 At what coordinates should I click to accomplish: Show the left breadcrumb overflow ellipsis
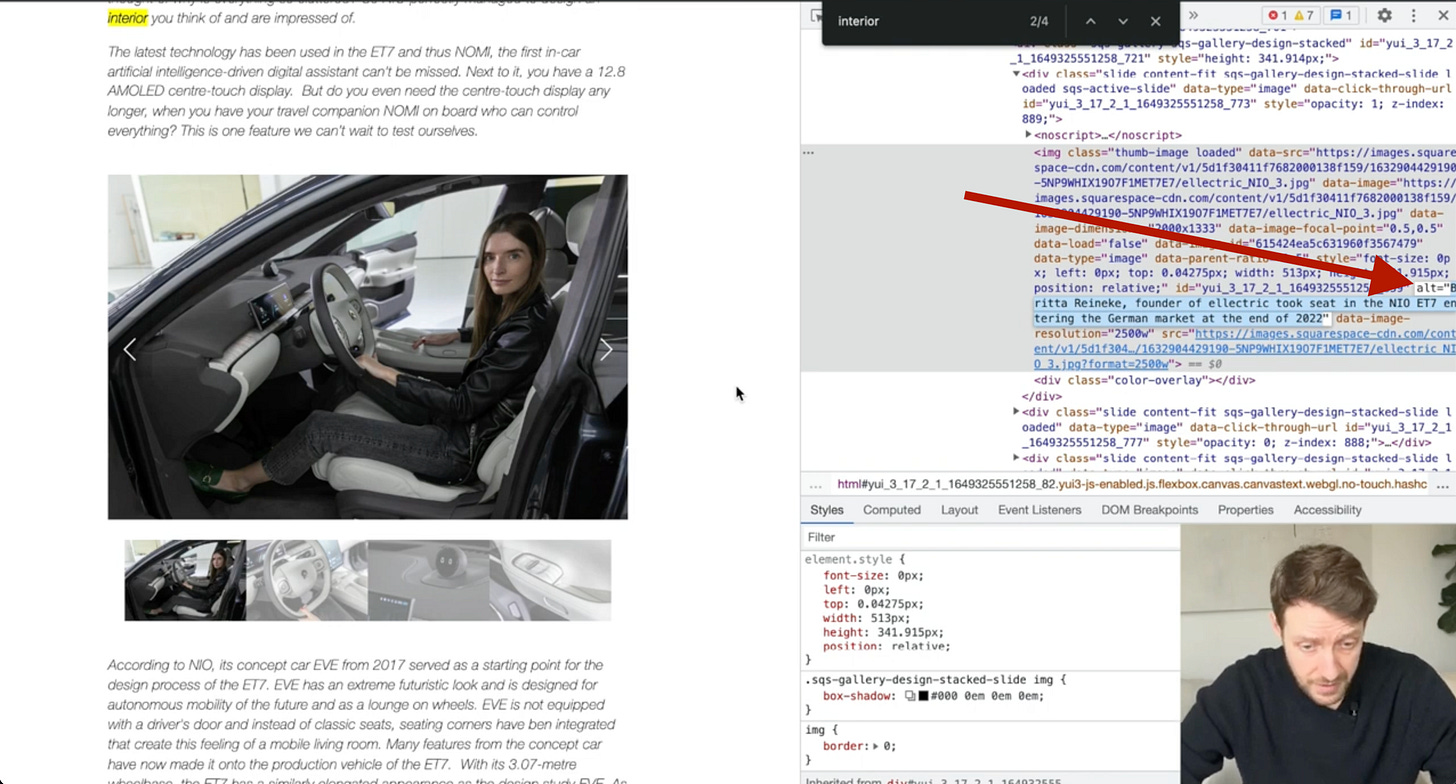tap(816, 485)
